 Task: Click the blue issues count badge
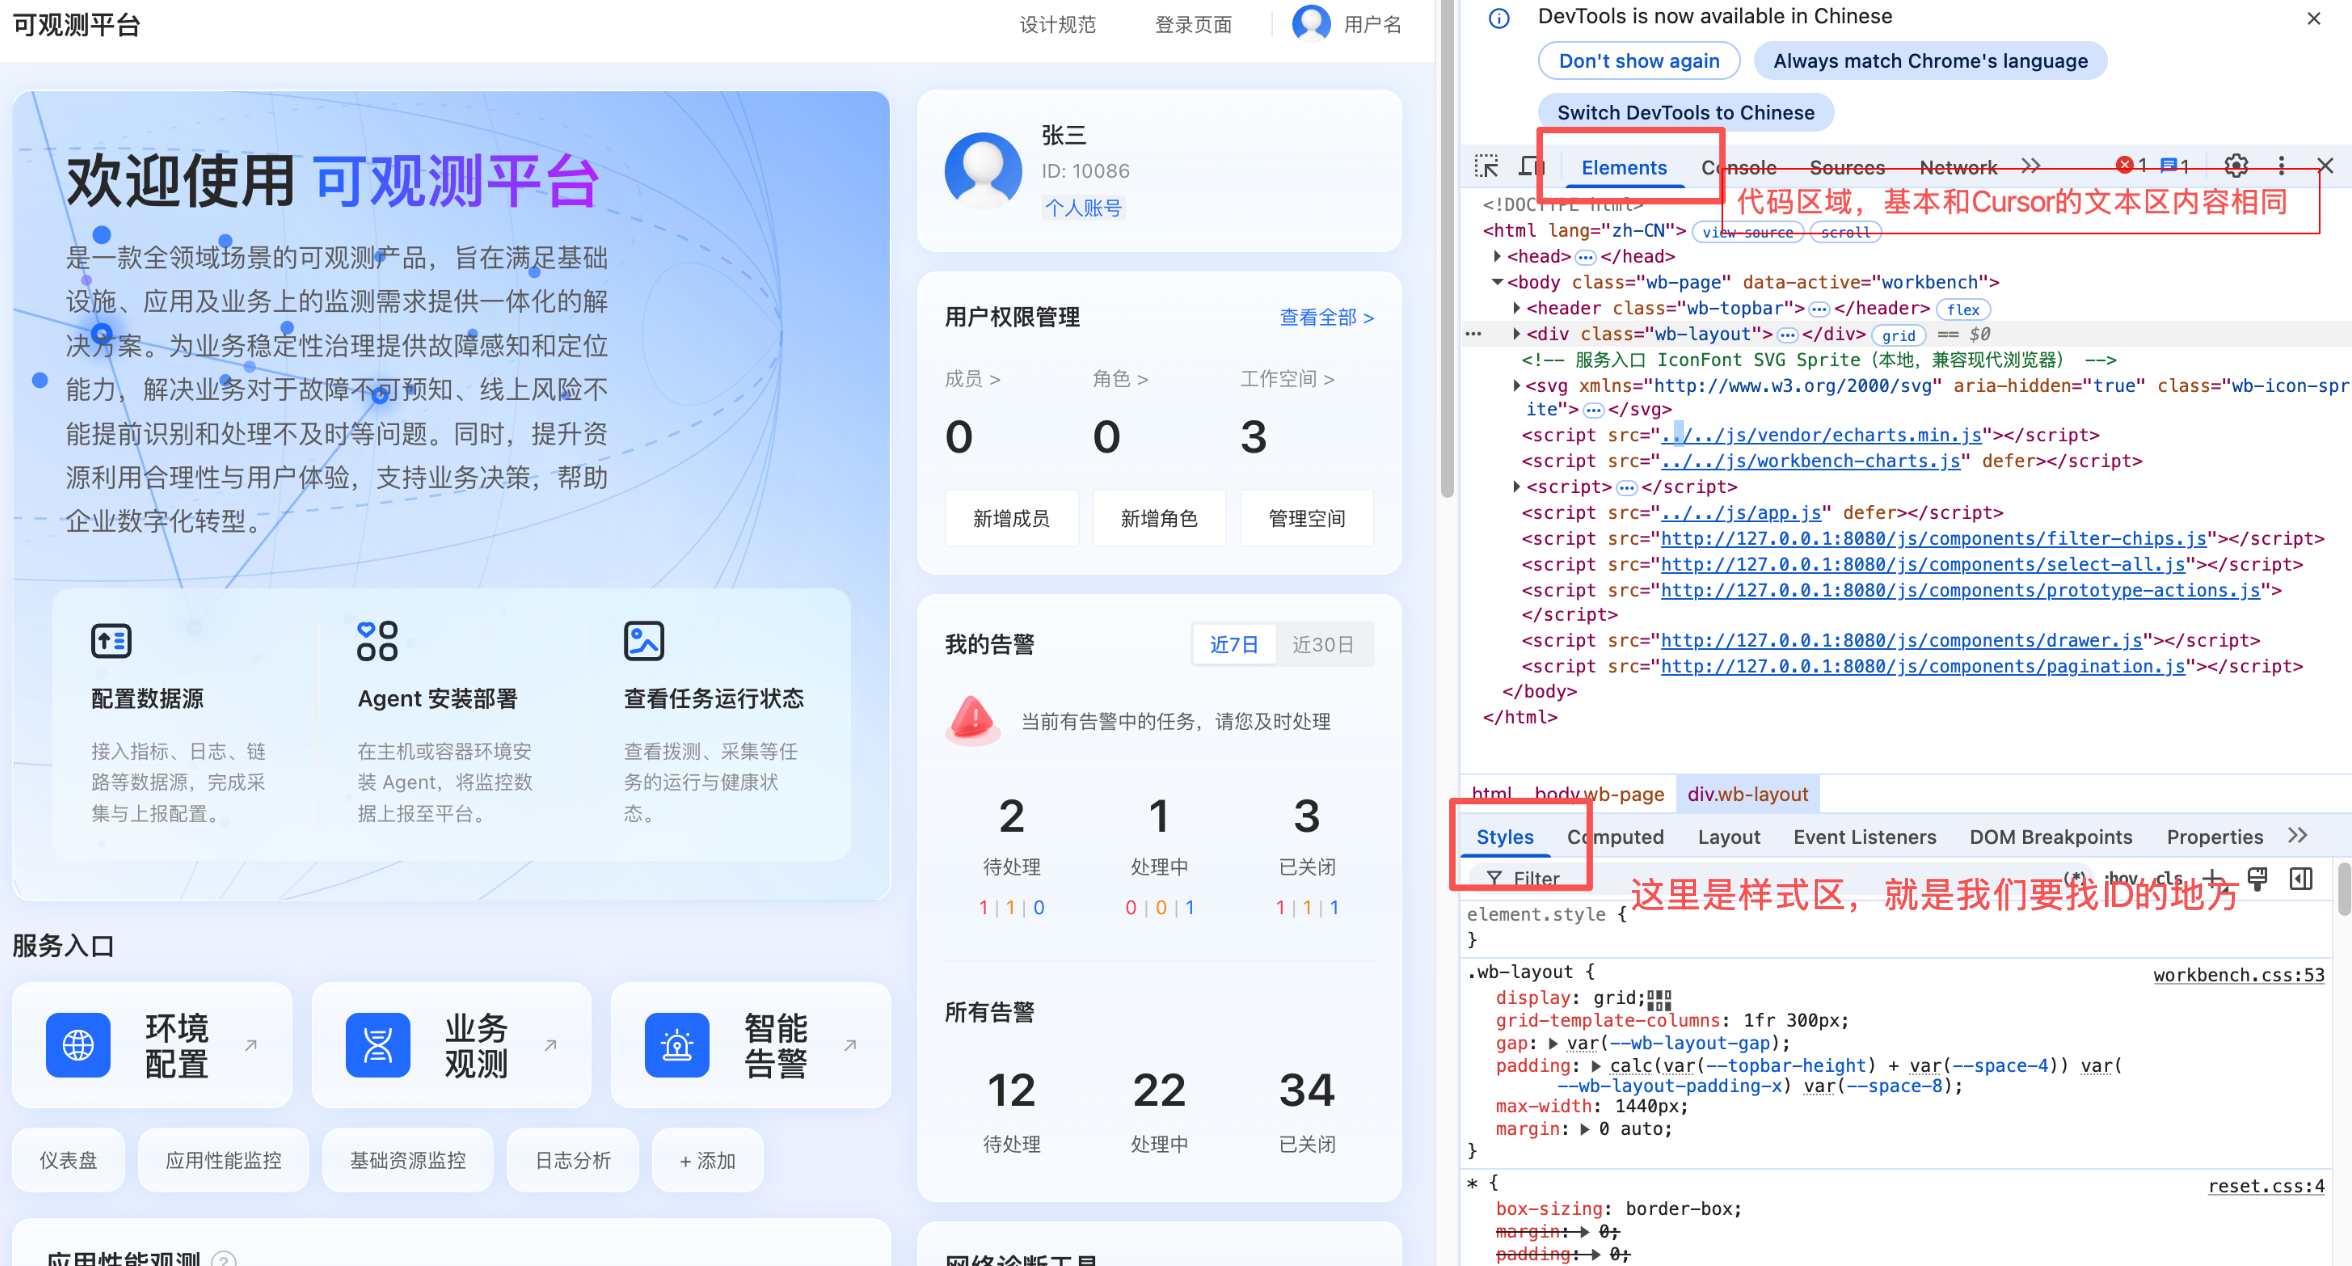pyautogui.click(x=2175, y=166)
